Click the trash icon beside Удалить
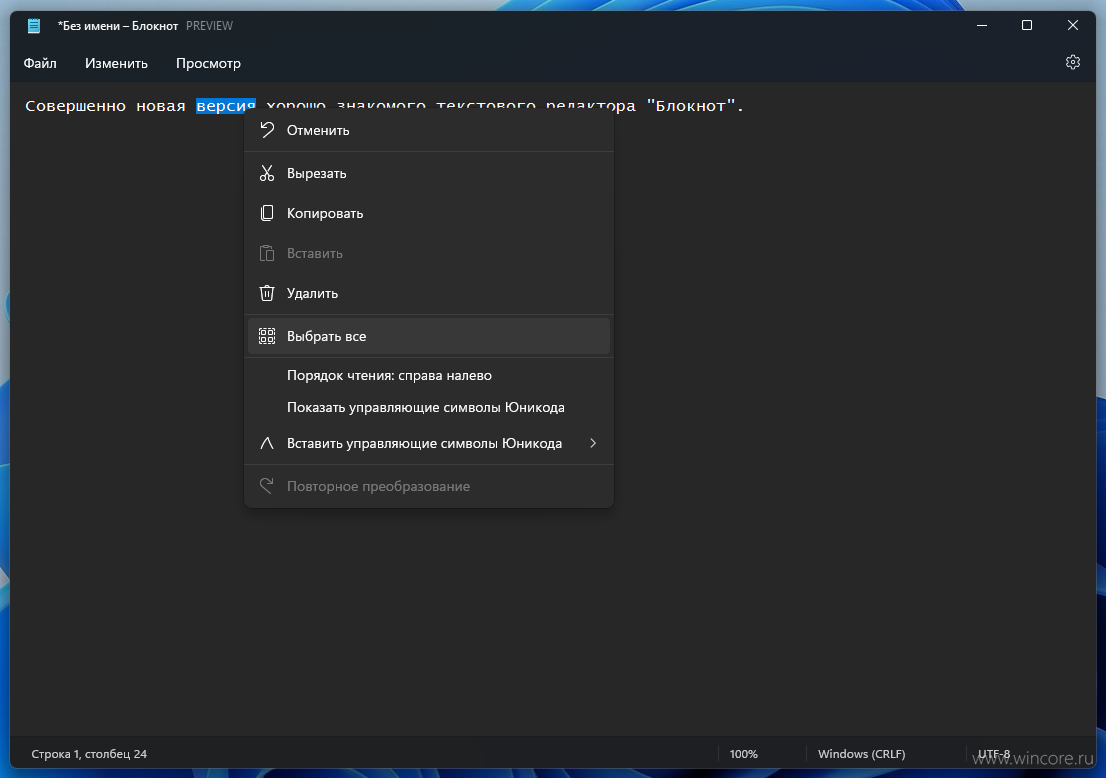The image size is (1106, 778). tap(267, 293)
